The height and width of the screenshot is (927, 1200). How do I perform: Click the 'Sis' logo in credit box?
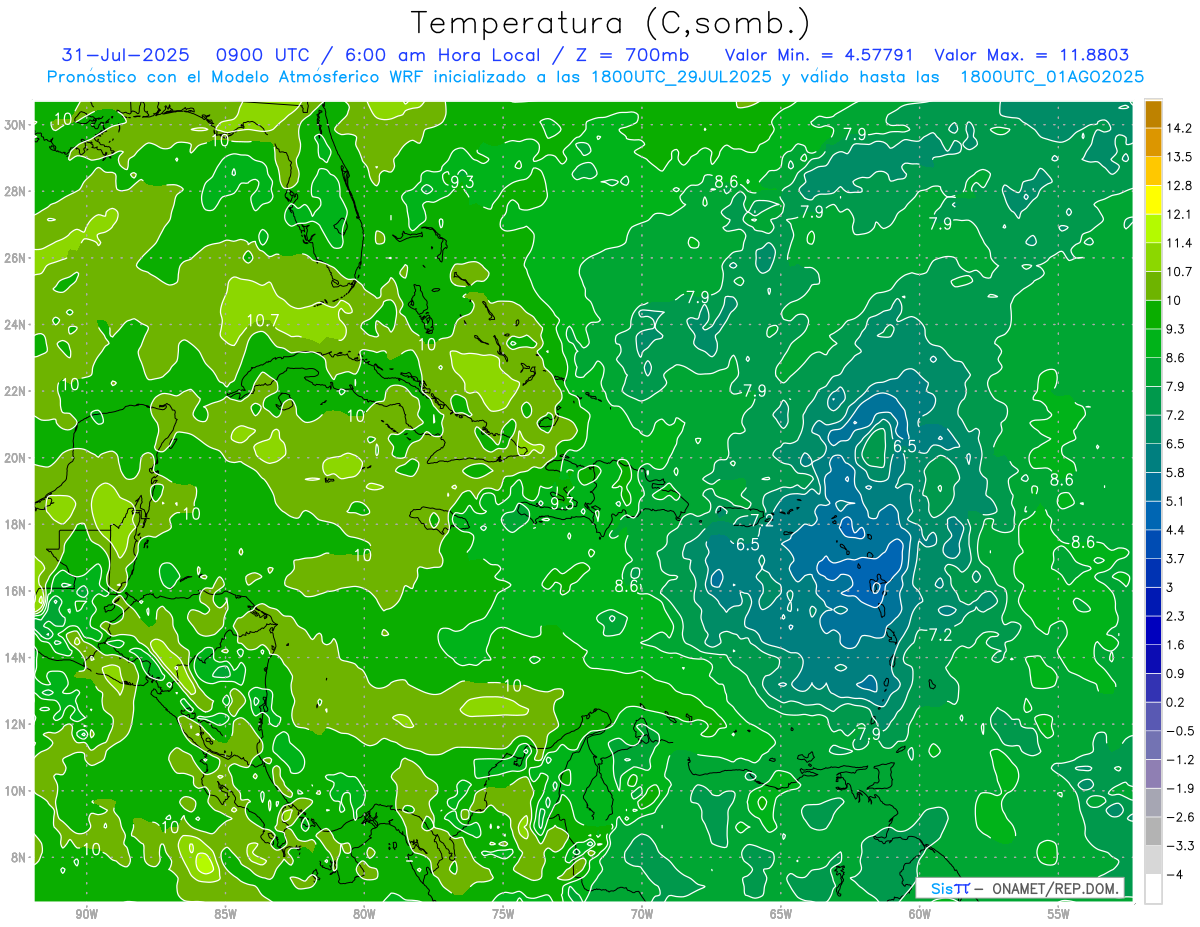pos(941,888)
